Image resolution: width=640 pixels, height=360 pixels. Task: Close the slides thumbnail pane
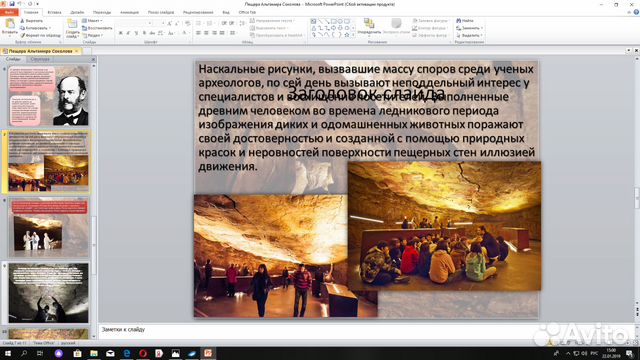(x=93, y=59)
